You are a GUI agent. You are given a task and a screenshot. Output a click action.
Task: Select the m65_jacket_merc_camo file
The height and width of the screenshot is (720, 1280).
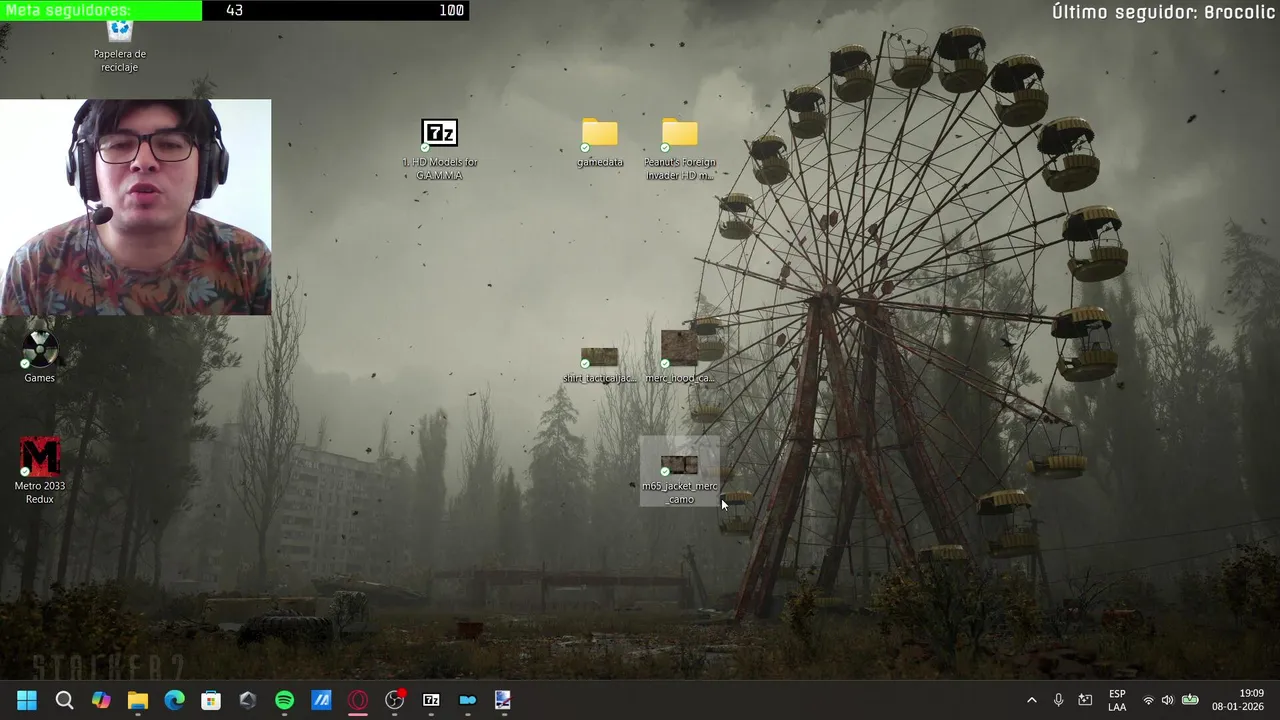pos(680,472)
